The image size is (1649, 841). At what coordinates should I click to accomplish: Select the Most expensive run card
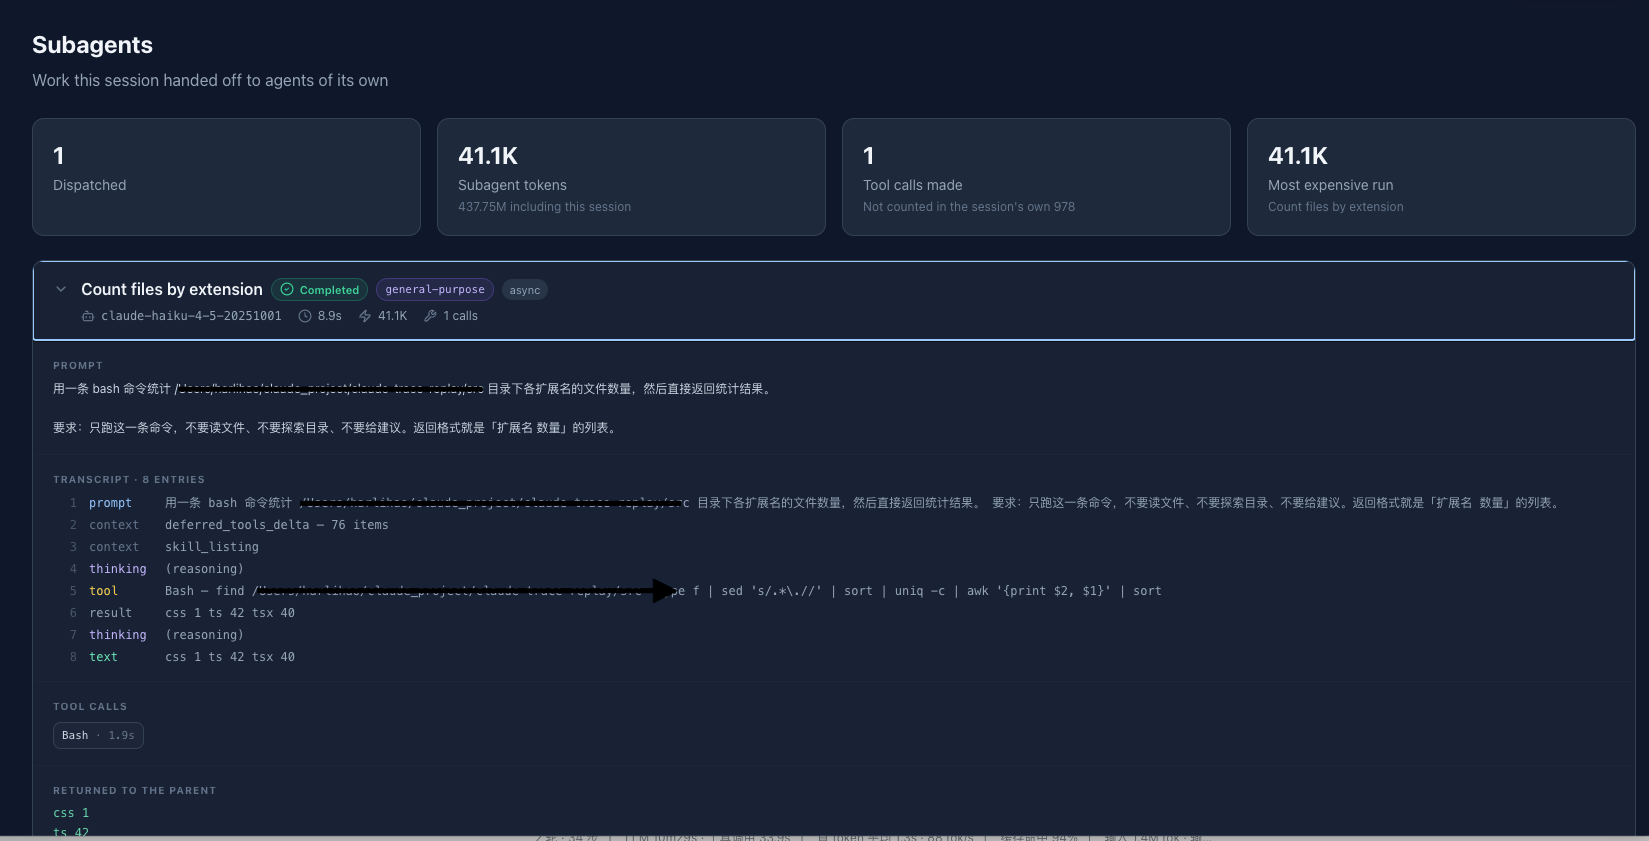coord(1441,177)
